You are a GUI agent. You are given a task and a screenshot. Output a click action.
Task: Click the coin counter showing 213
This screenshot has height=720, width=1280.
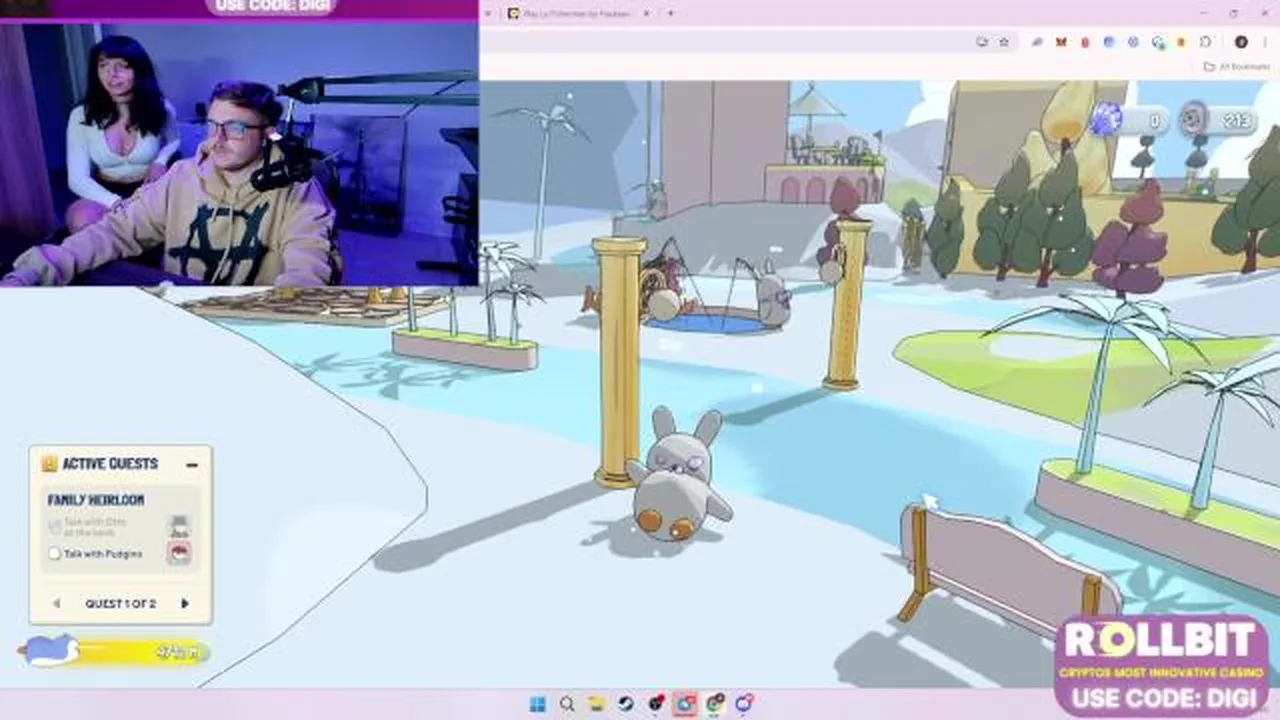(1218, 120)
